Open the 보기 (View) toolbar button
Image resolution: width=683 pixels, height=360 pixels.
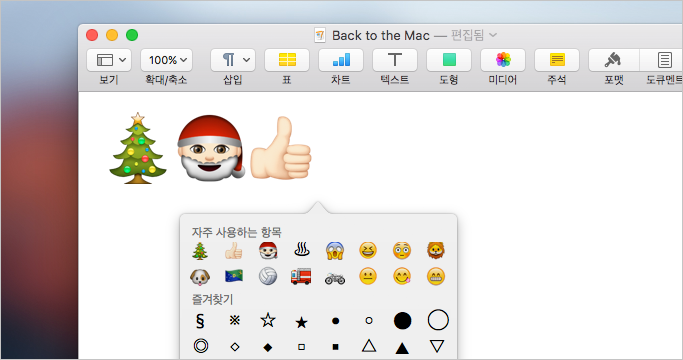109,60
